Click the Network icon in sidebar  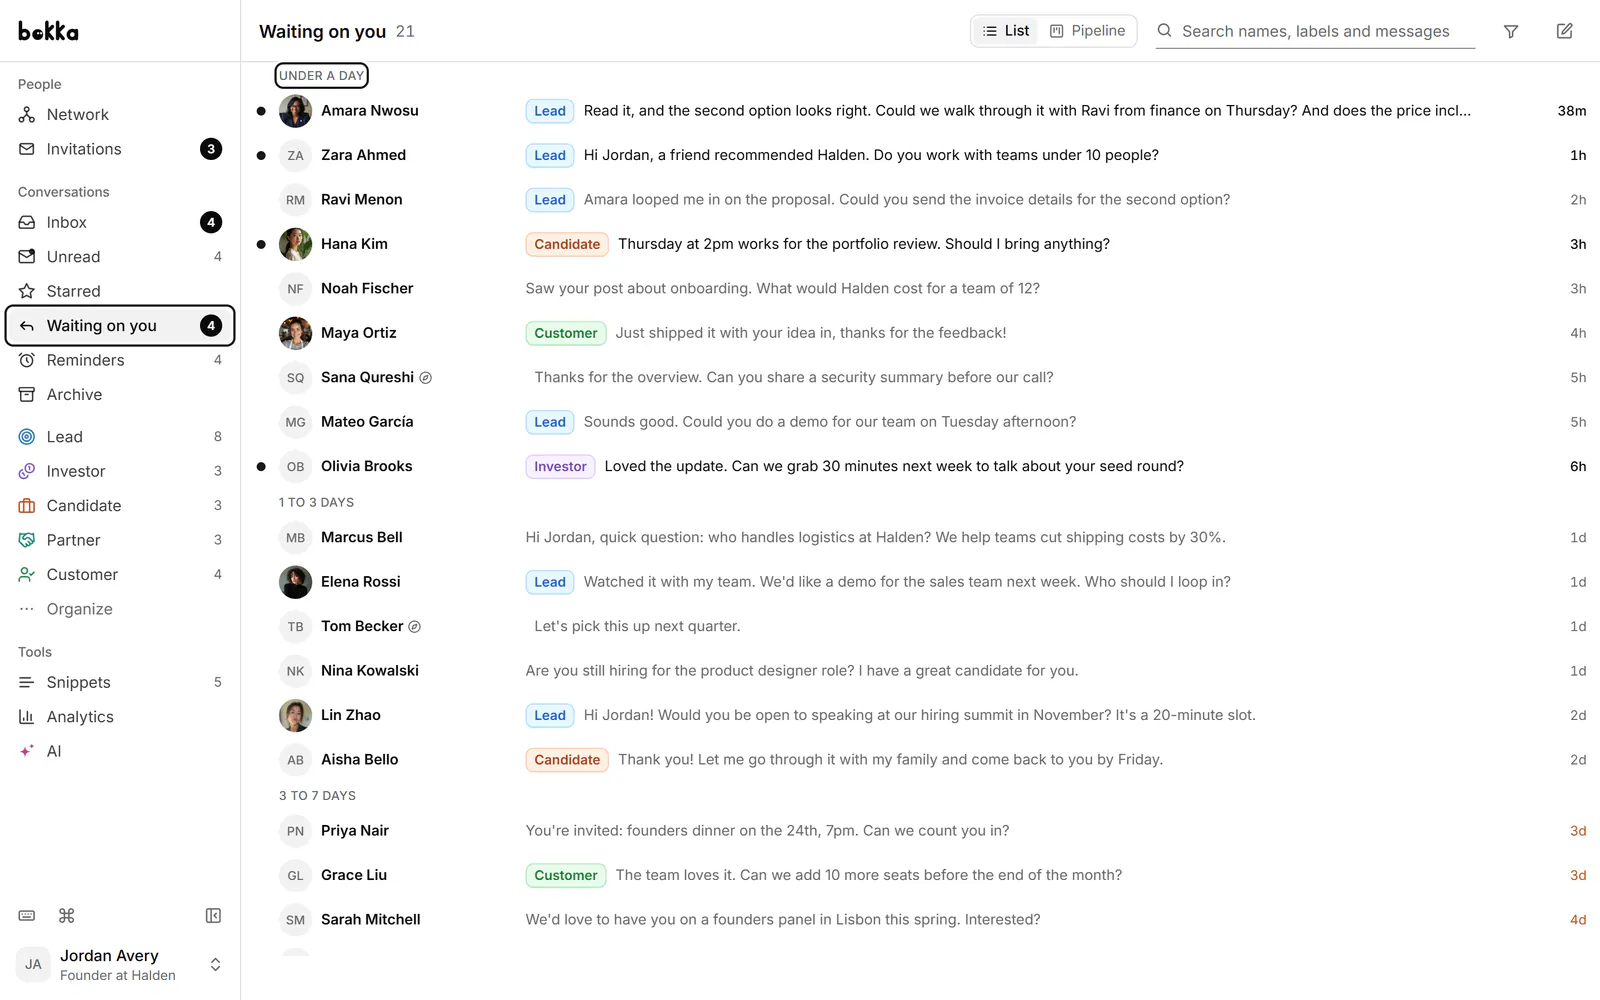pyautogui.click(x=27, y=115)
